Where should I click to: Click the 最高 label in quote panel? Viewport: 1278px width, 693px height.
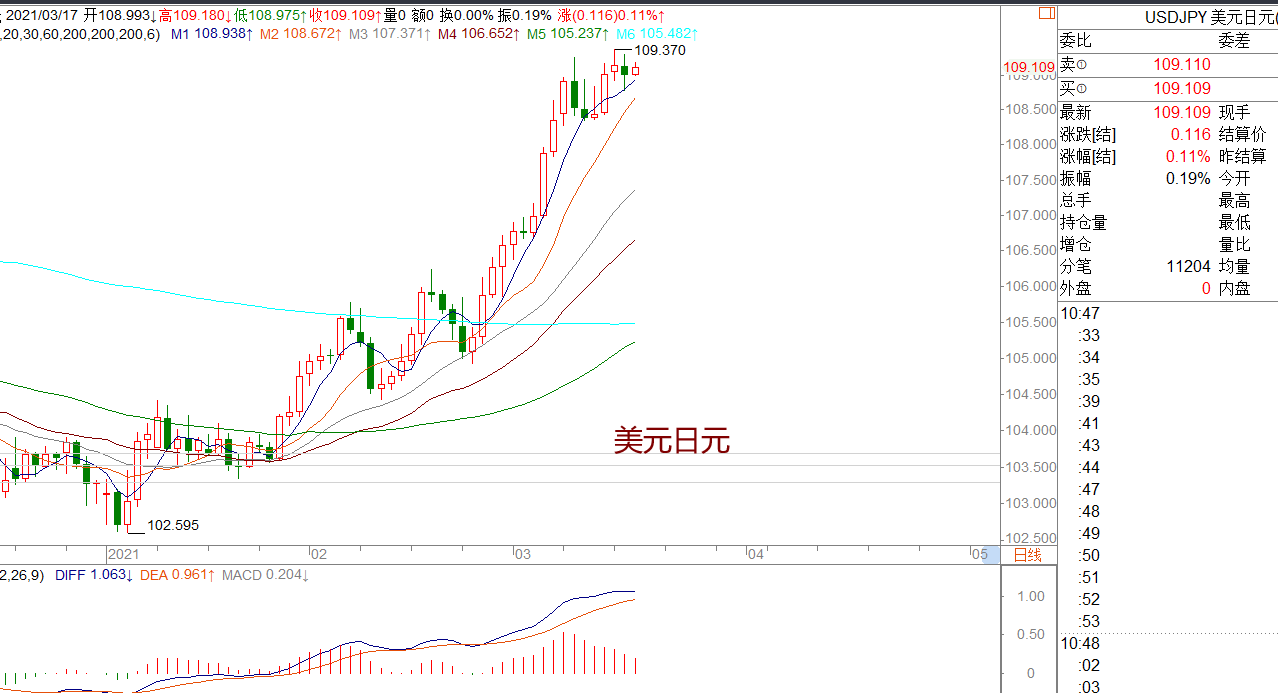pyautogui.click(x=1234, y=201)
